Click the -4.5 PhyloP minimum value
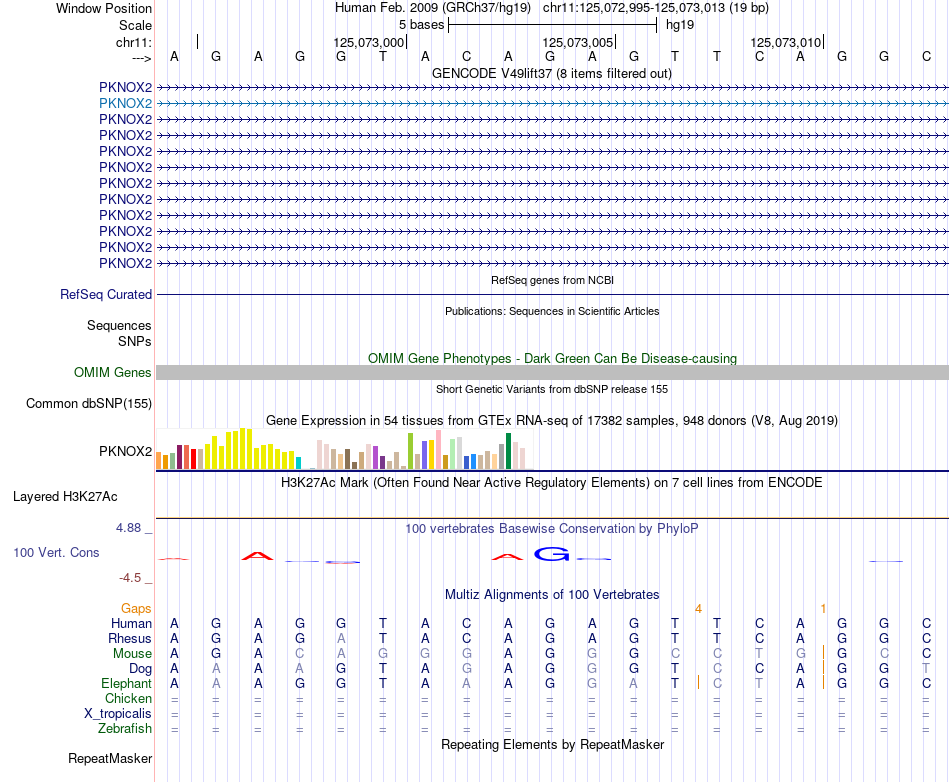This screenshot has height=782, width=950. (x=130, y=578)
